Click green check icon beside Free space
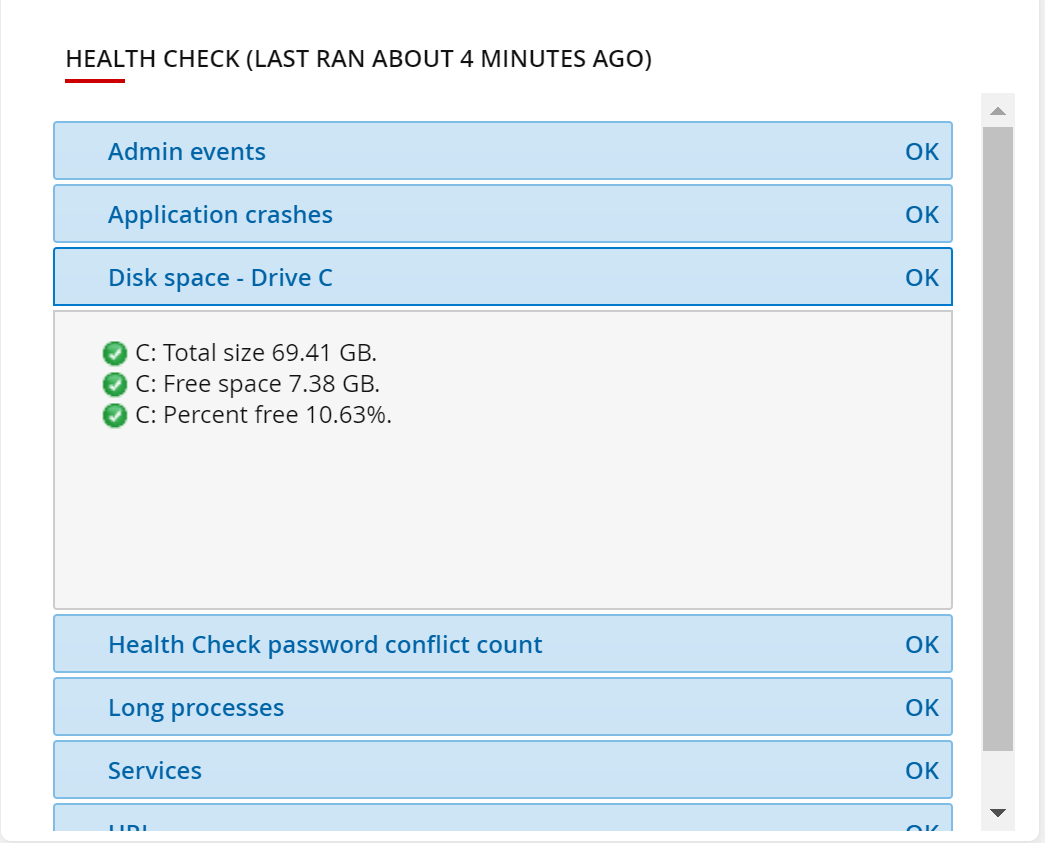1045x843 pixels. coord(115,384)
